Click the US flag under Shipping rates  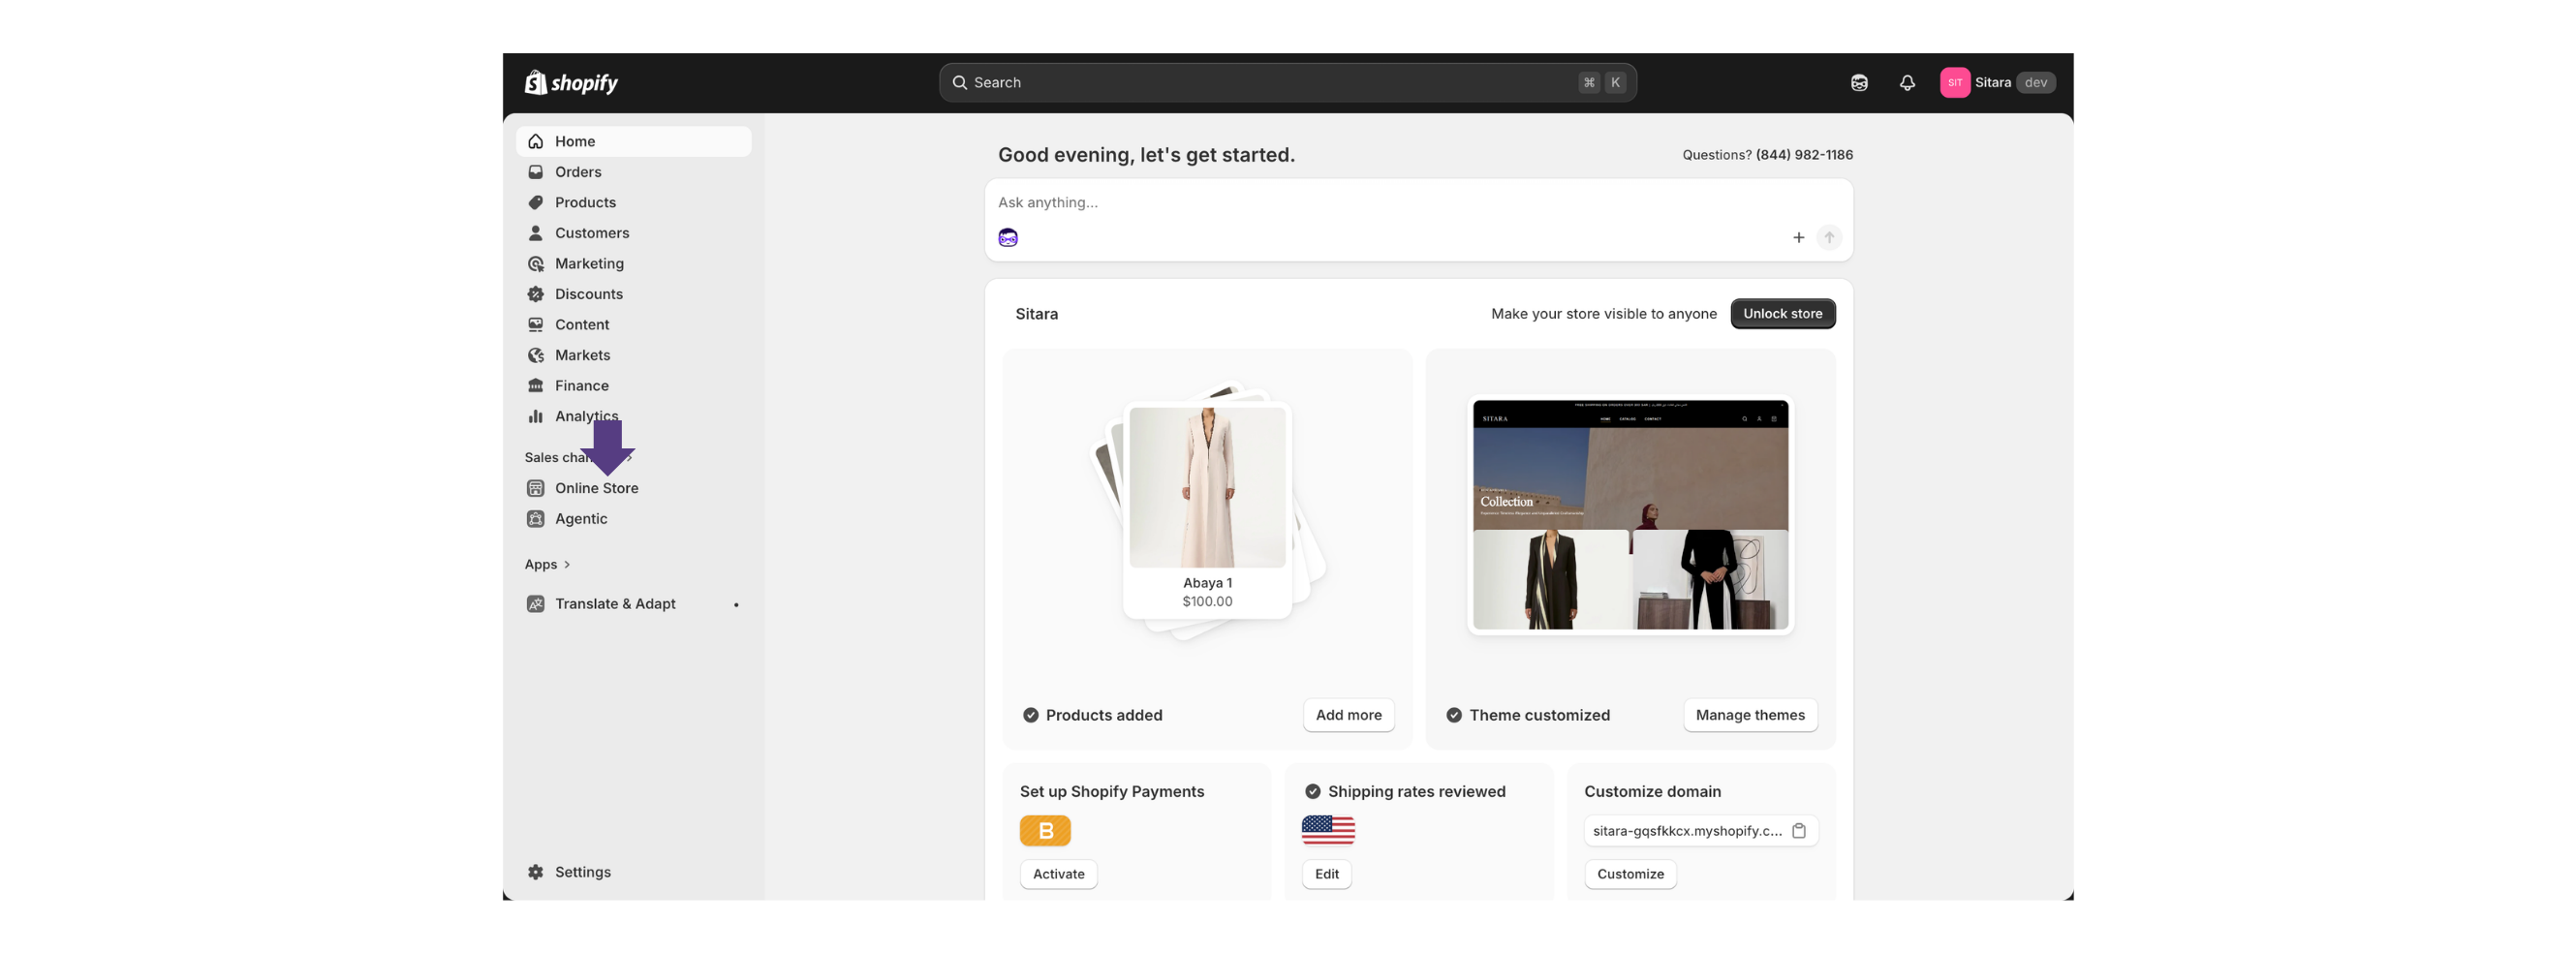click(1327, 830)
